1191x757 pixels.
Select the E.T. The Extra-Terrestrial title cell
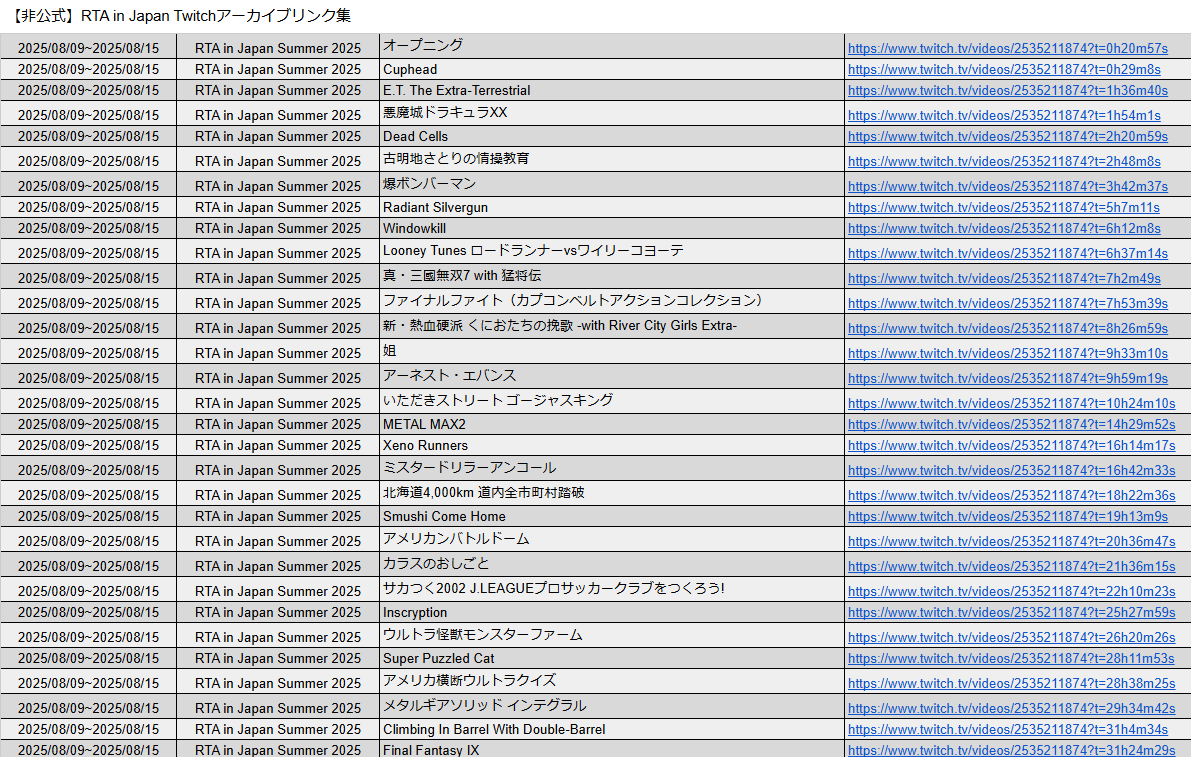tap(611, 90)
